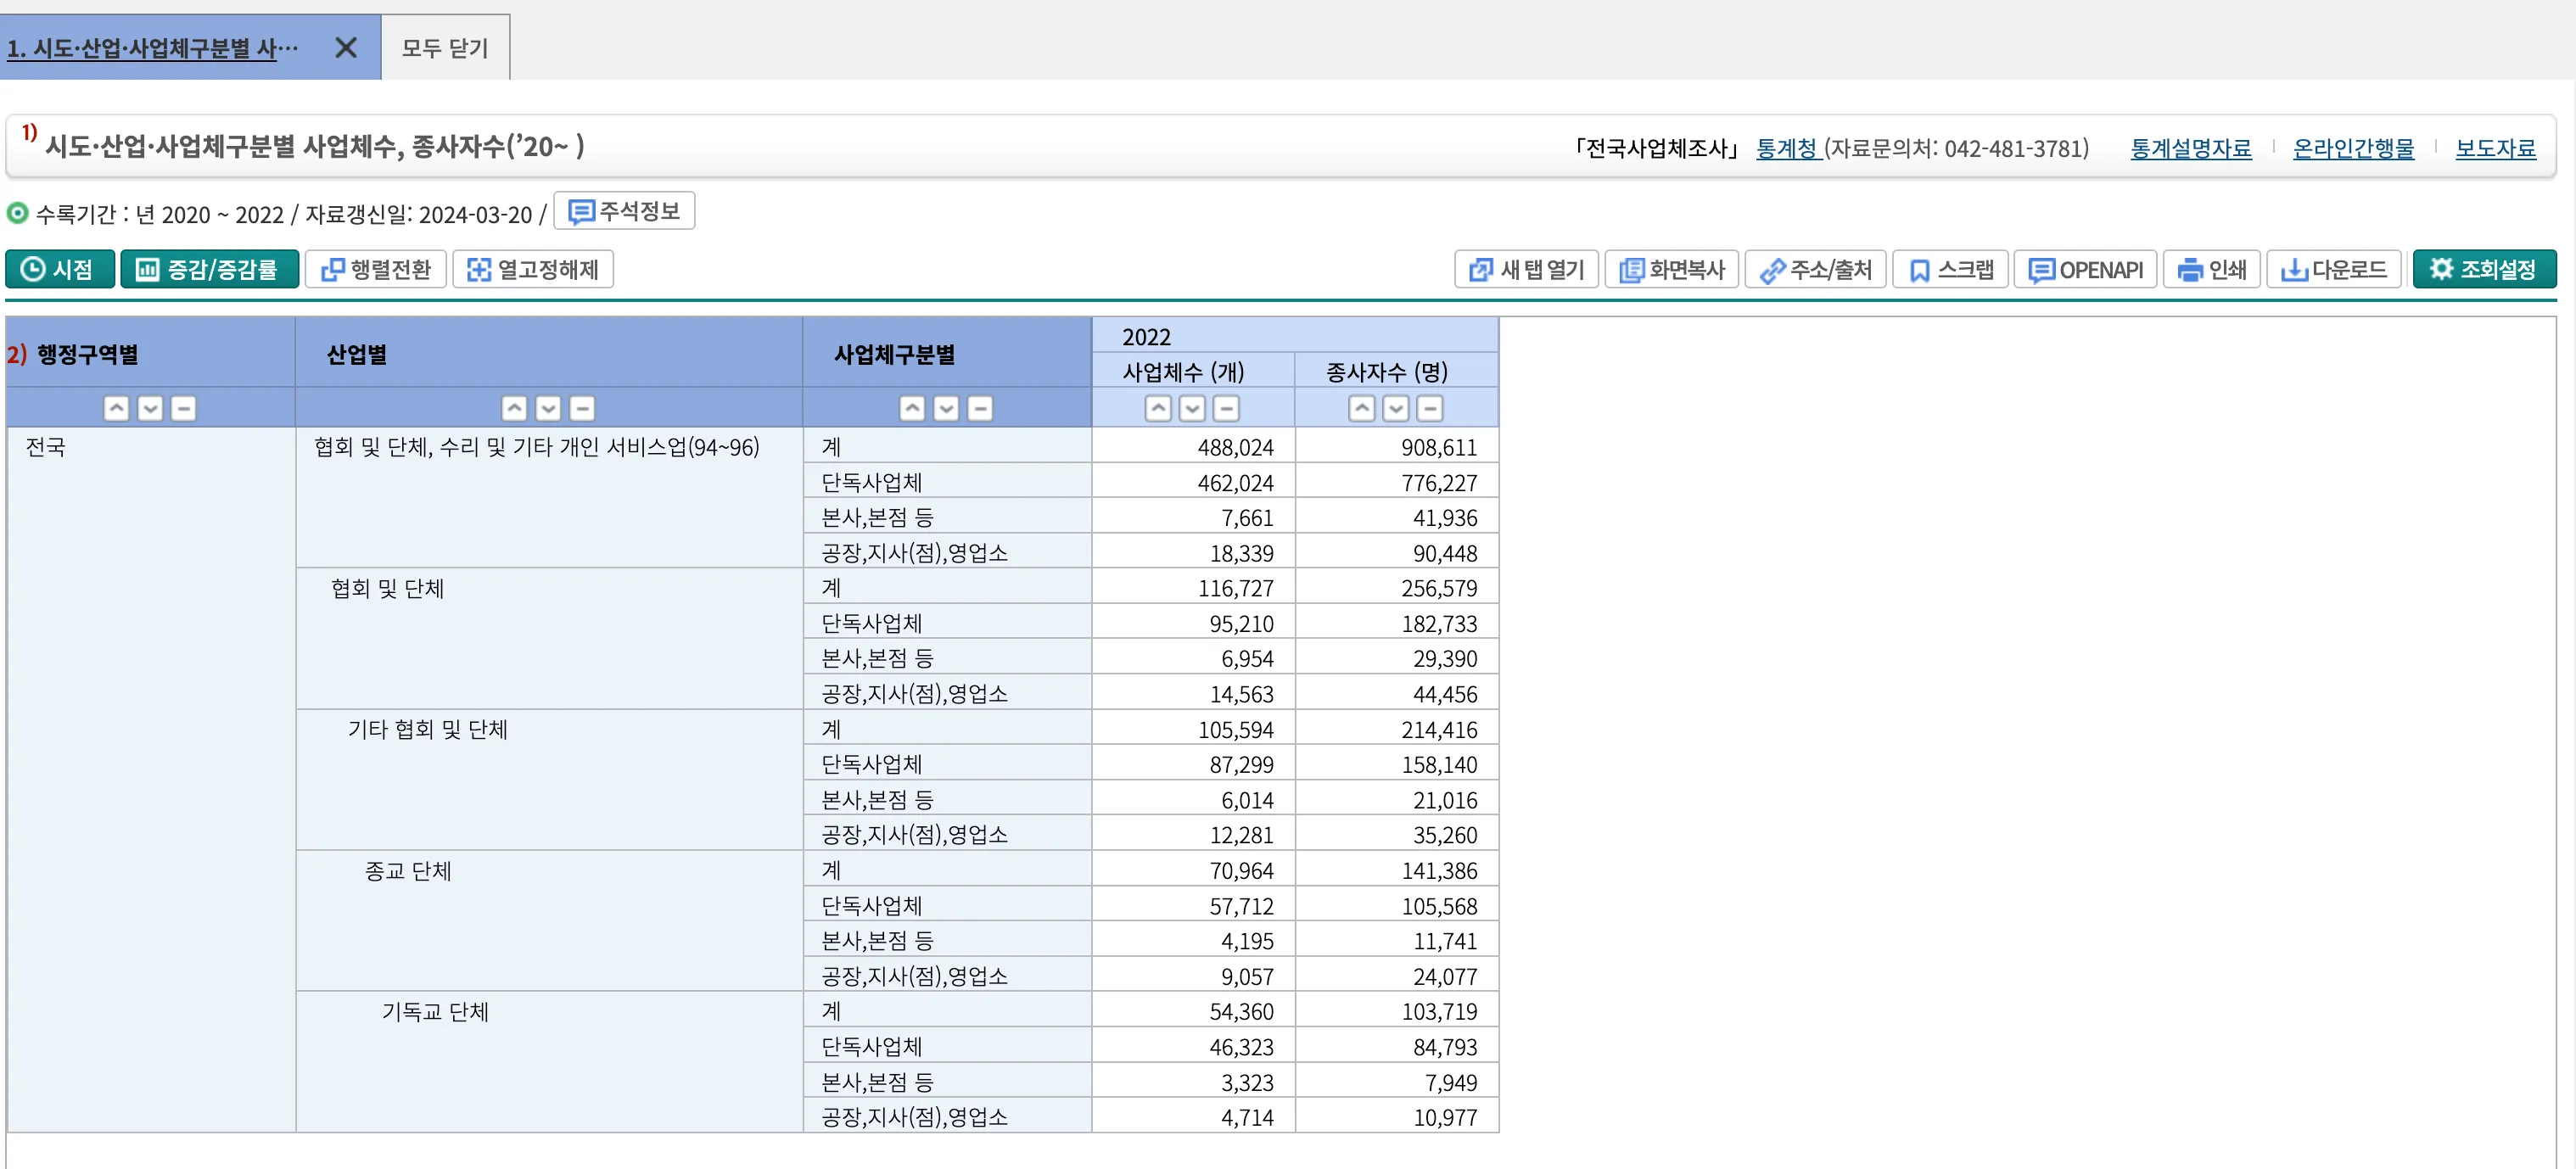Click 모두 닫기 tab
2576x1169 pixels.
coord(445,47)
